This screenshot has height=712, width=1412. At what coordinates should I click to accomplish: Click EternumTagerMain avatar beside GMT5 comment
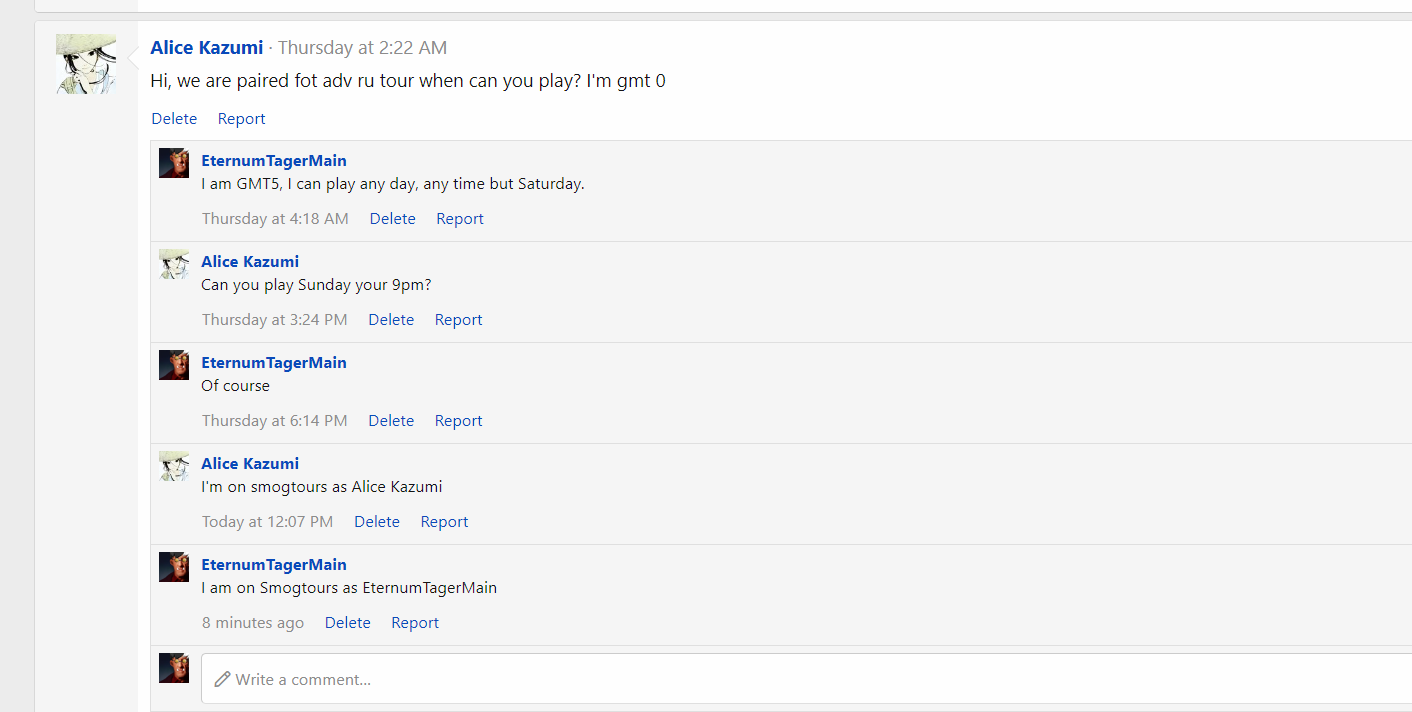pyautogui.click(x=174, y=163)
